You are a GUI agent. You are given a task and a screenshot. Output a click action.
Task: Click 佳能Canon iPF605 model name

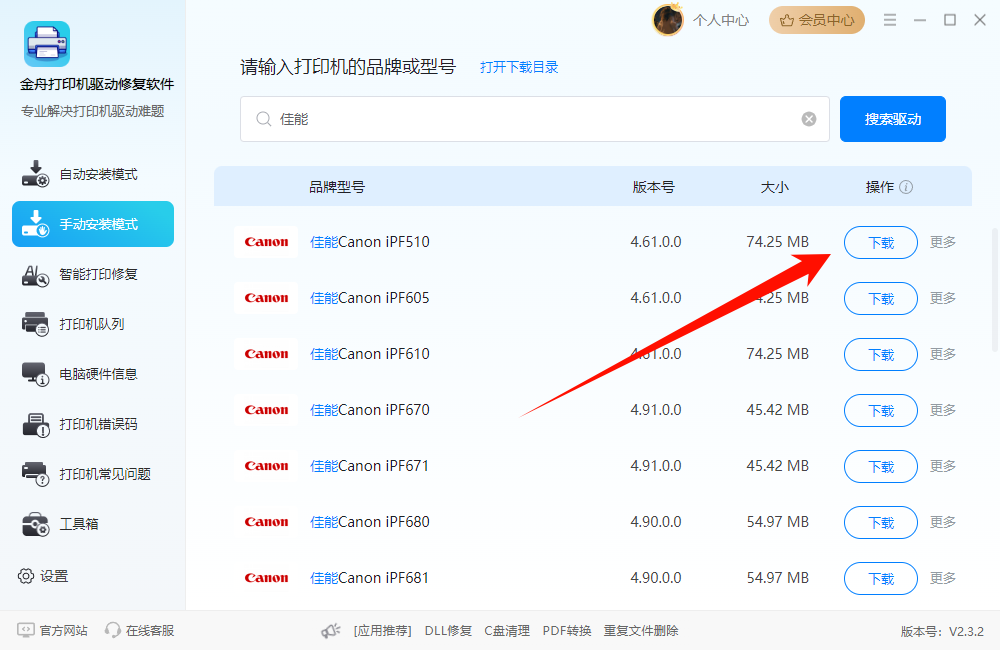click(x=370, y=298)
